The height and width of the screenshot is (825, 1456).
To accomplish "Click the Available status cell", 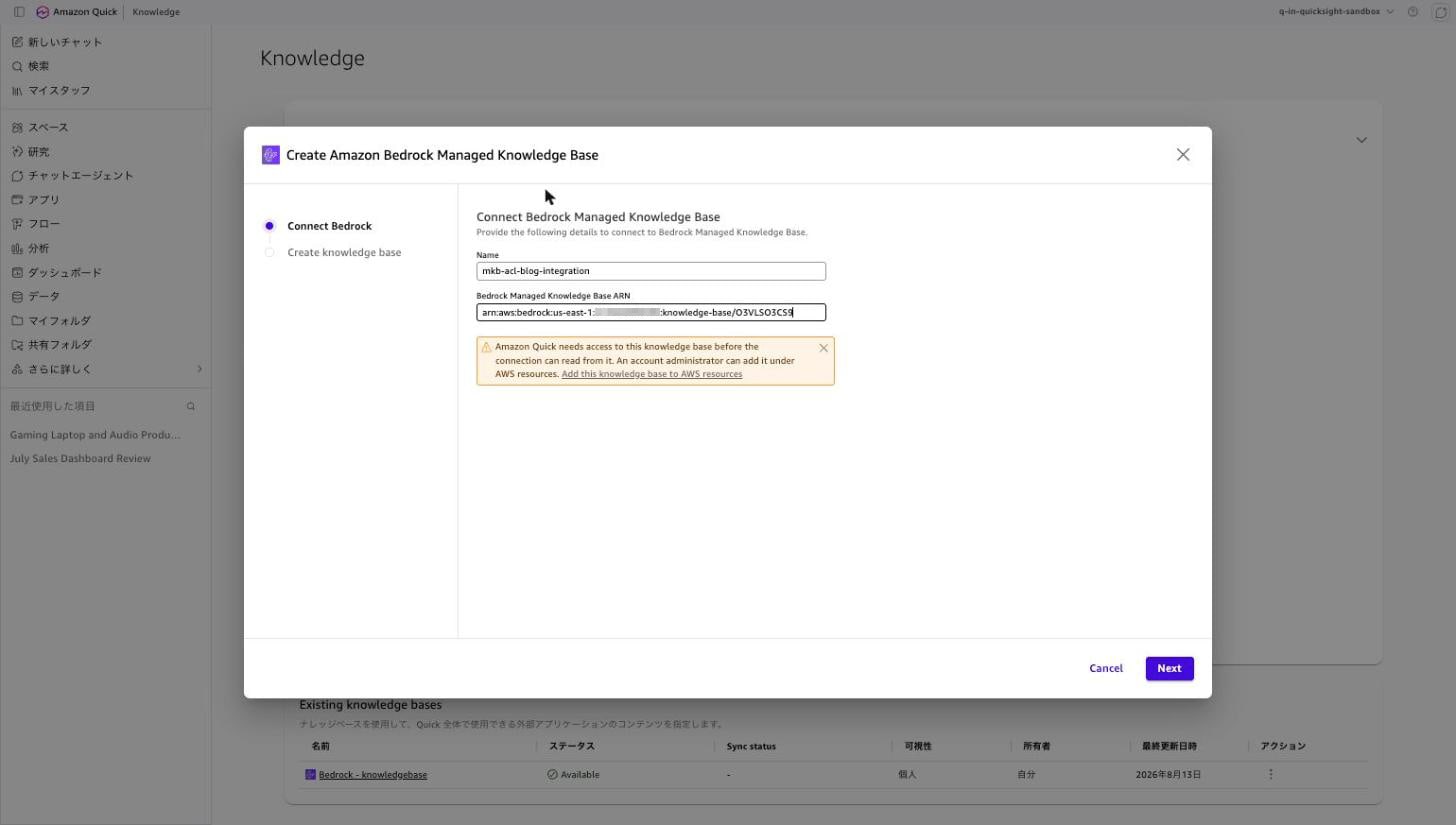I will click(x=573, y=775).
